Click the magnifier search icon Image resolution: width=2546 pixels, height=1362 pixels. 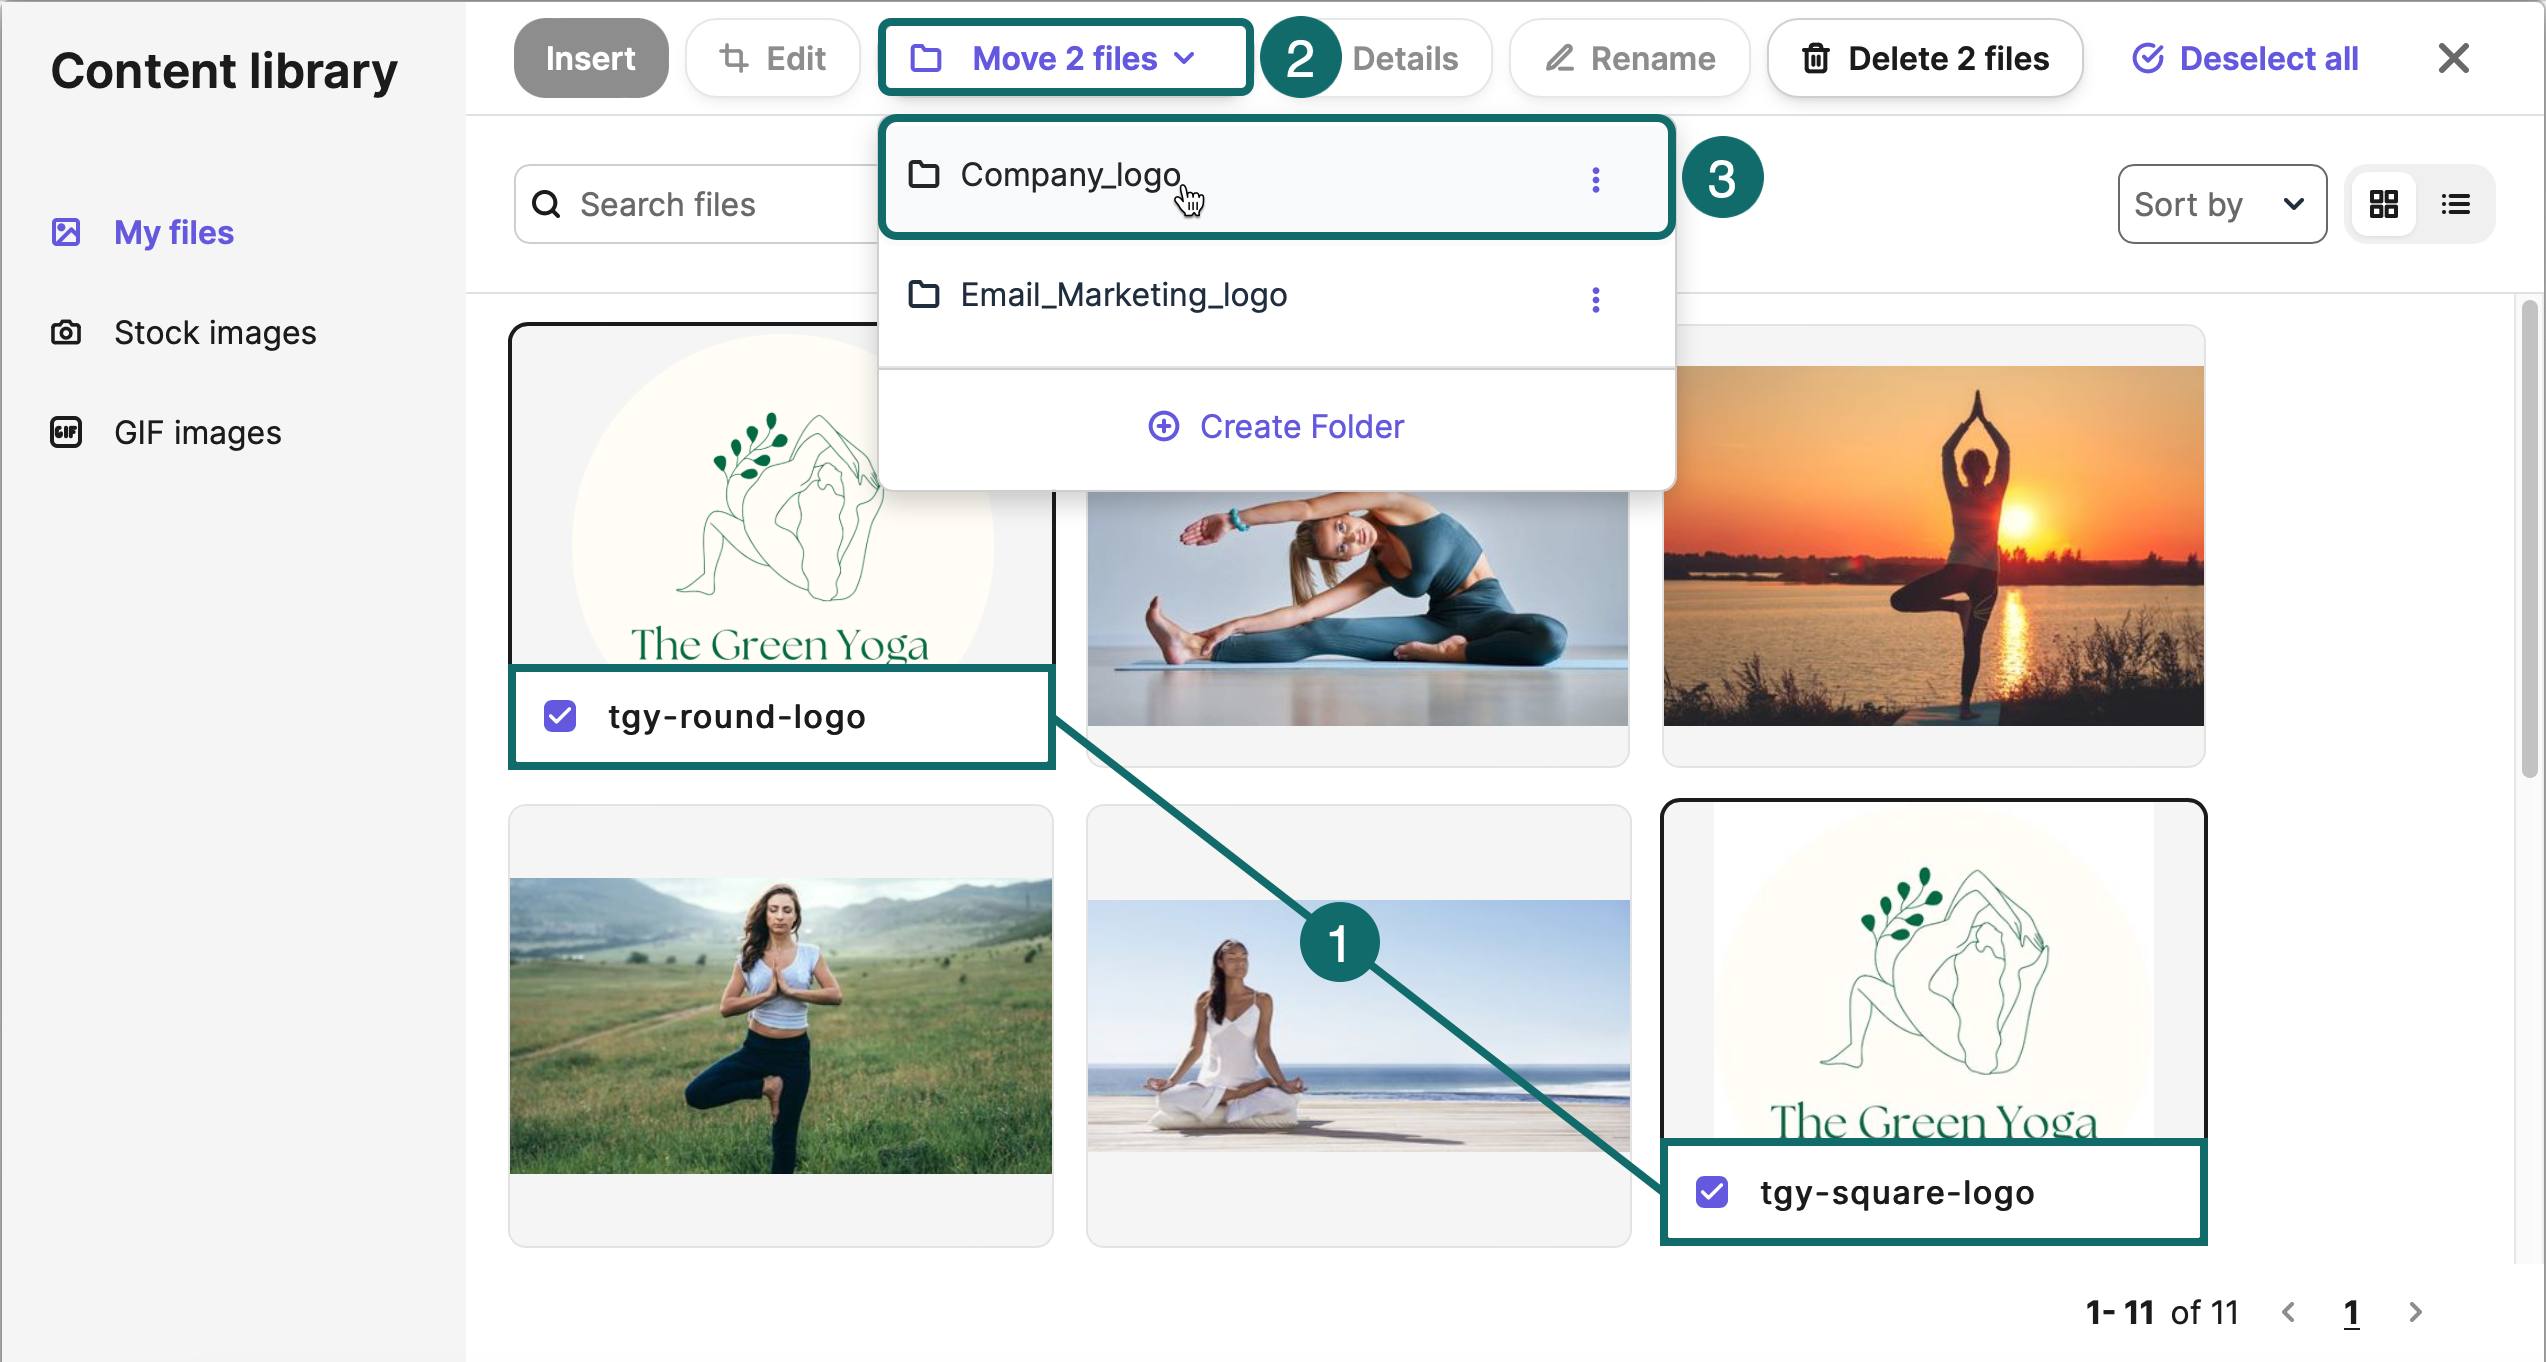click(x=546, y=205)
